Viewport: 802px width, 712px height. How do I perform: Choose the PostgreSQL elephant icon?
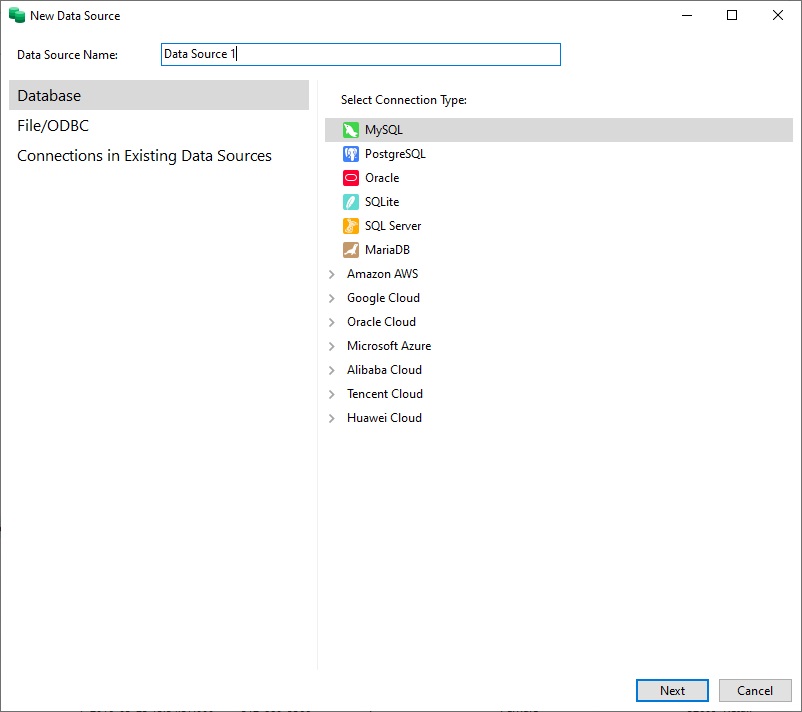pos(350,154)
